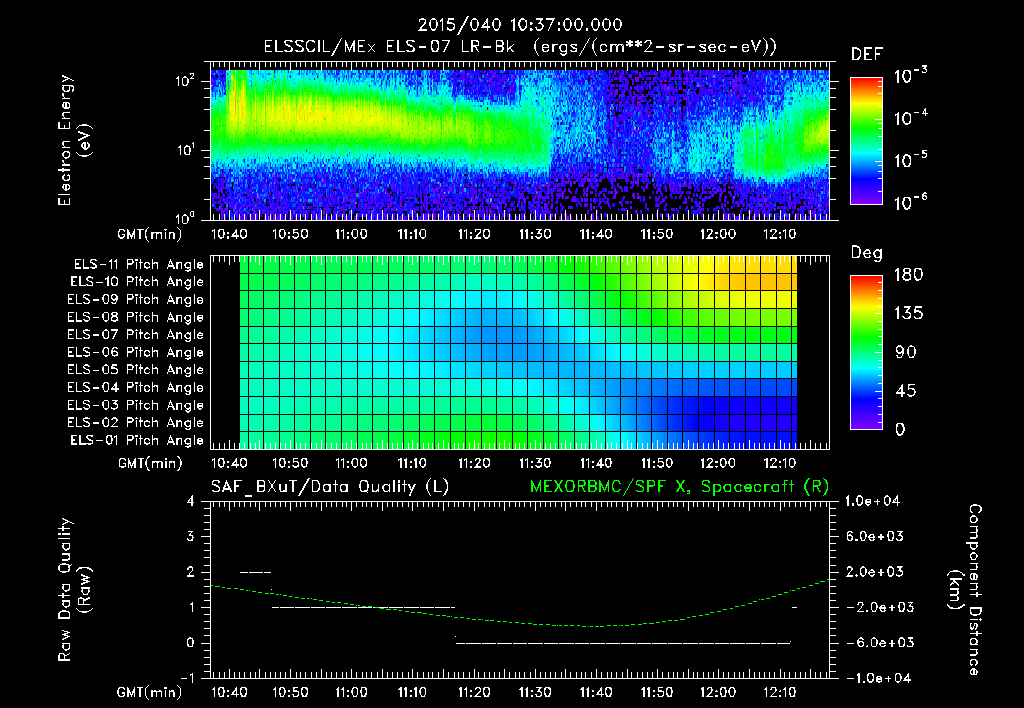The height and width of the screenshot is (708, 1024).
Task: Click the DEF colorbar label
Action: point(867,54)
